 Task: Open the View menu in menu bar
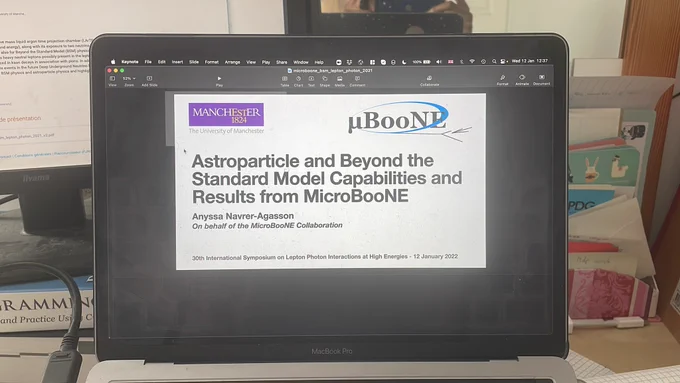(x=251, y=62)
